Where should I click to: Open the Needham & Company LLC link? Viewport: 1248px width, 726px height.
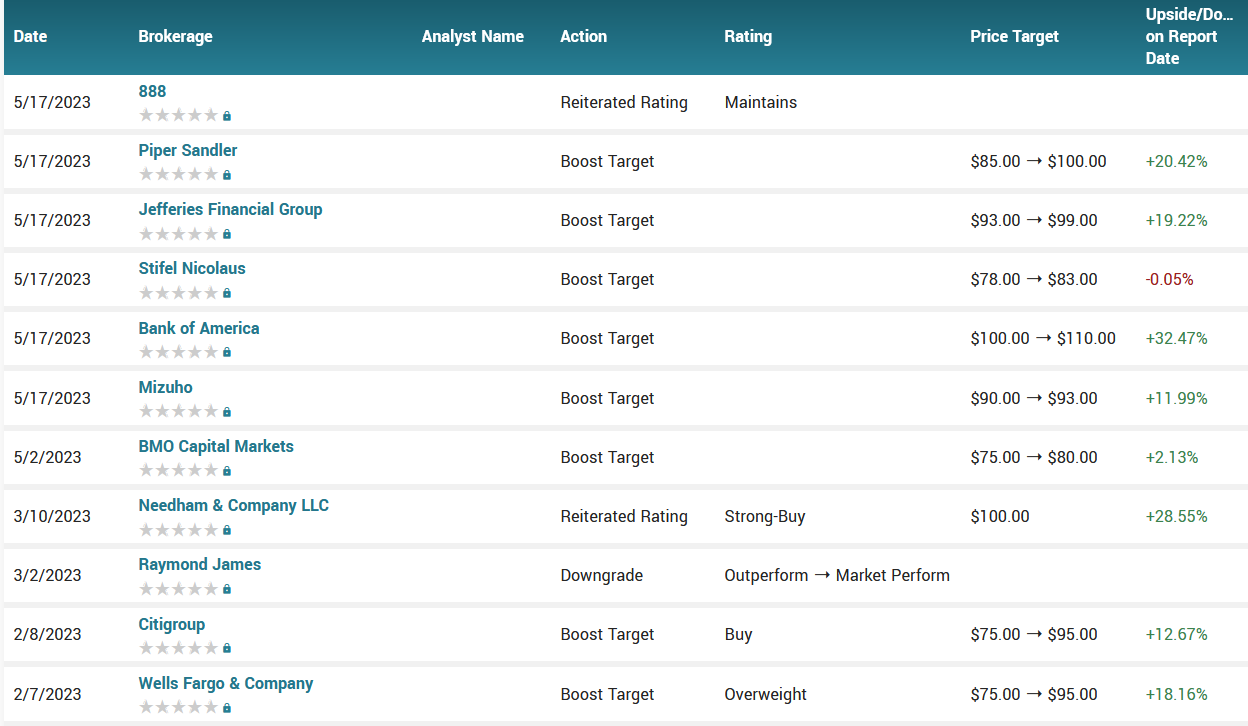(x=234, y=505)
